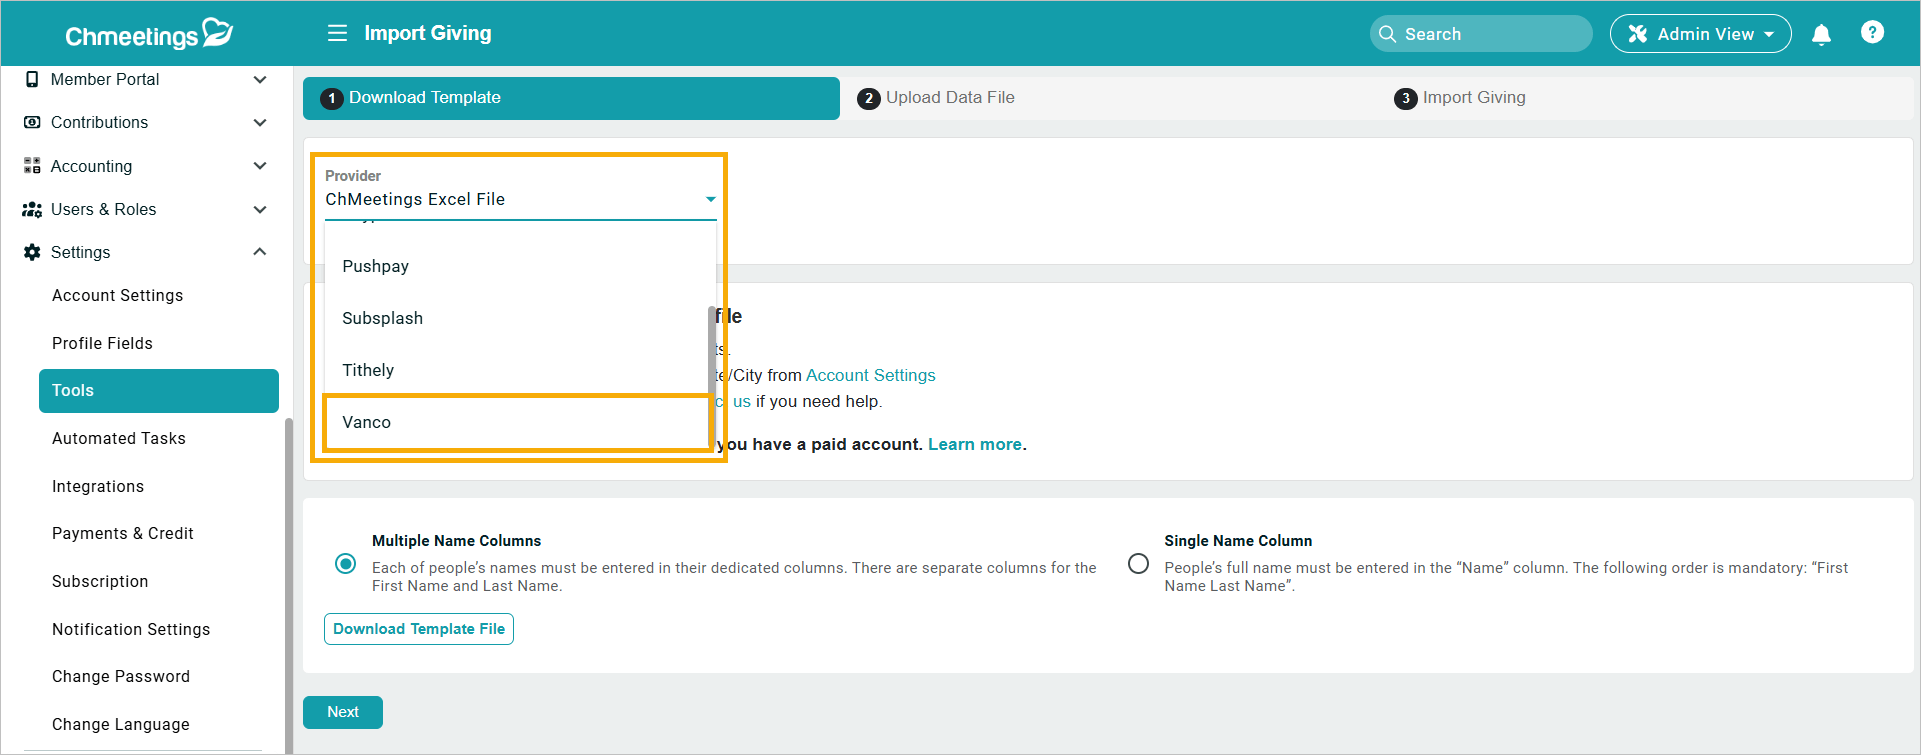This screenshot has width=1921, height=755.
Task: Click the Single Name Column heading
Action: point(1238,541)
